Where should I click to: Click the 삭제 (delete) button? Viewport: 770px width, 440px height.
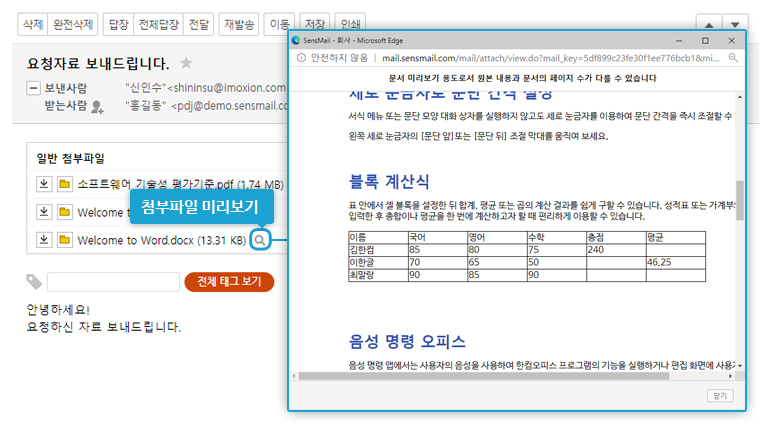point(33,23)
